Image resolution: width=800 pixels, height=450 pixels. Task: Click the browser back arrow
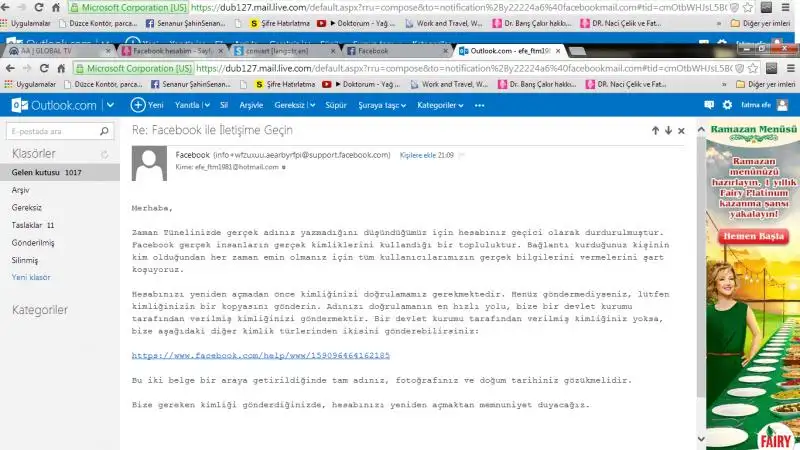[x=11, y=68]
